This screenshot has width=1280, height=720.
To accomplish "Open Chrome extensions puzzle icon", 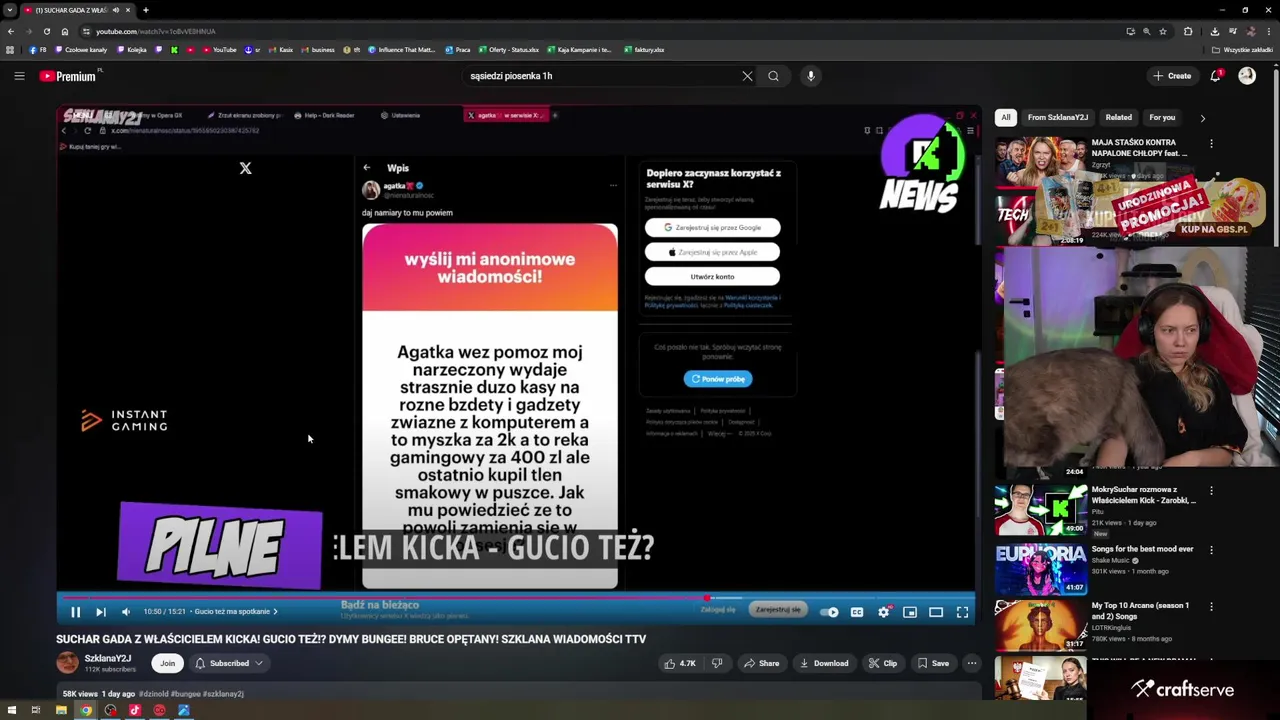I will pyautogui.click(x=1188, y=31).
